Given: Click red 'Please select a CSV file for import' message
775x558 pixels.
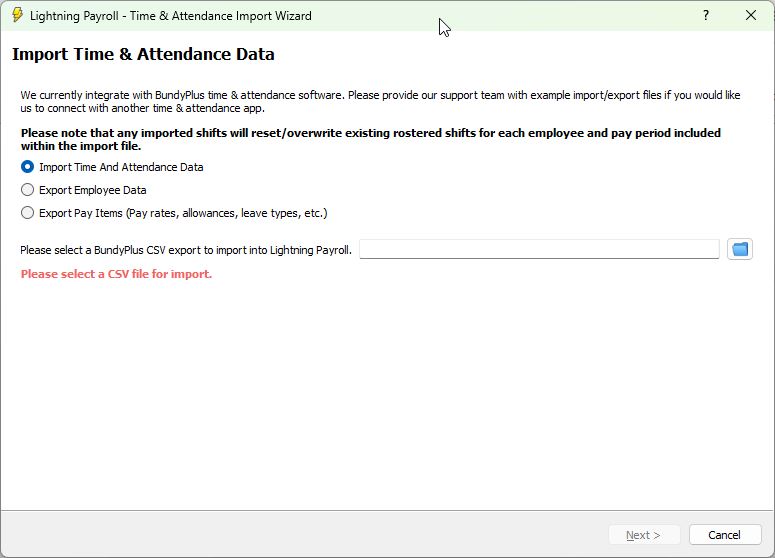Looking at the screenshot, I should click(116, 274).
